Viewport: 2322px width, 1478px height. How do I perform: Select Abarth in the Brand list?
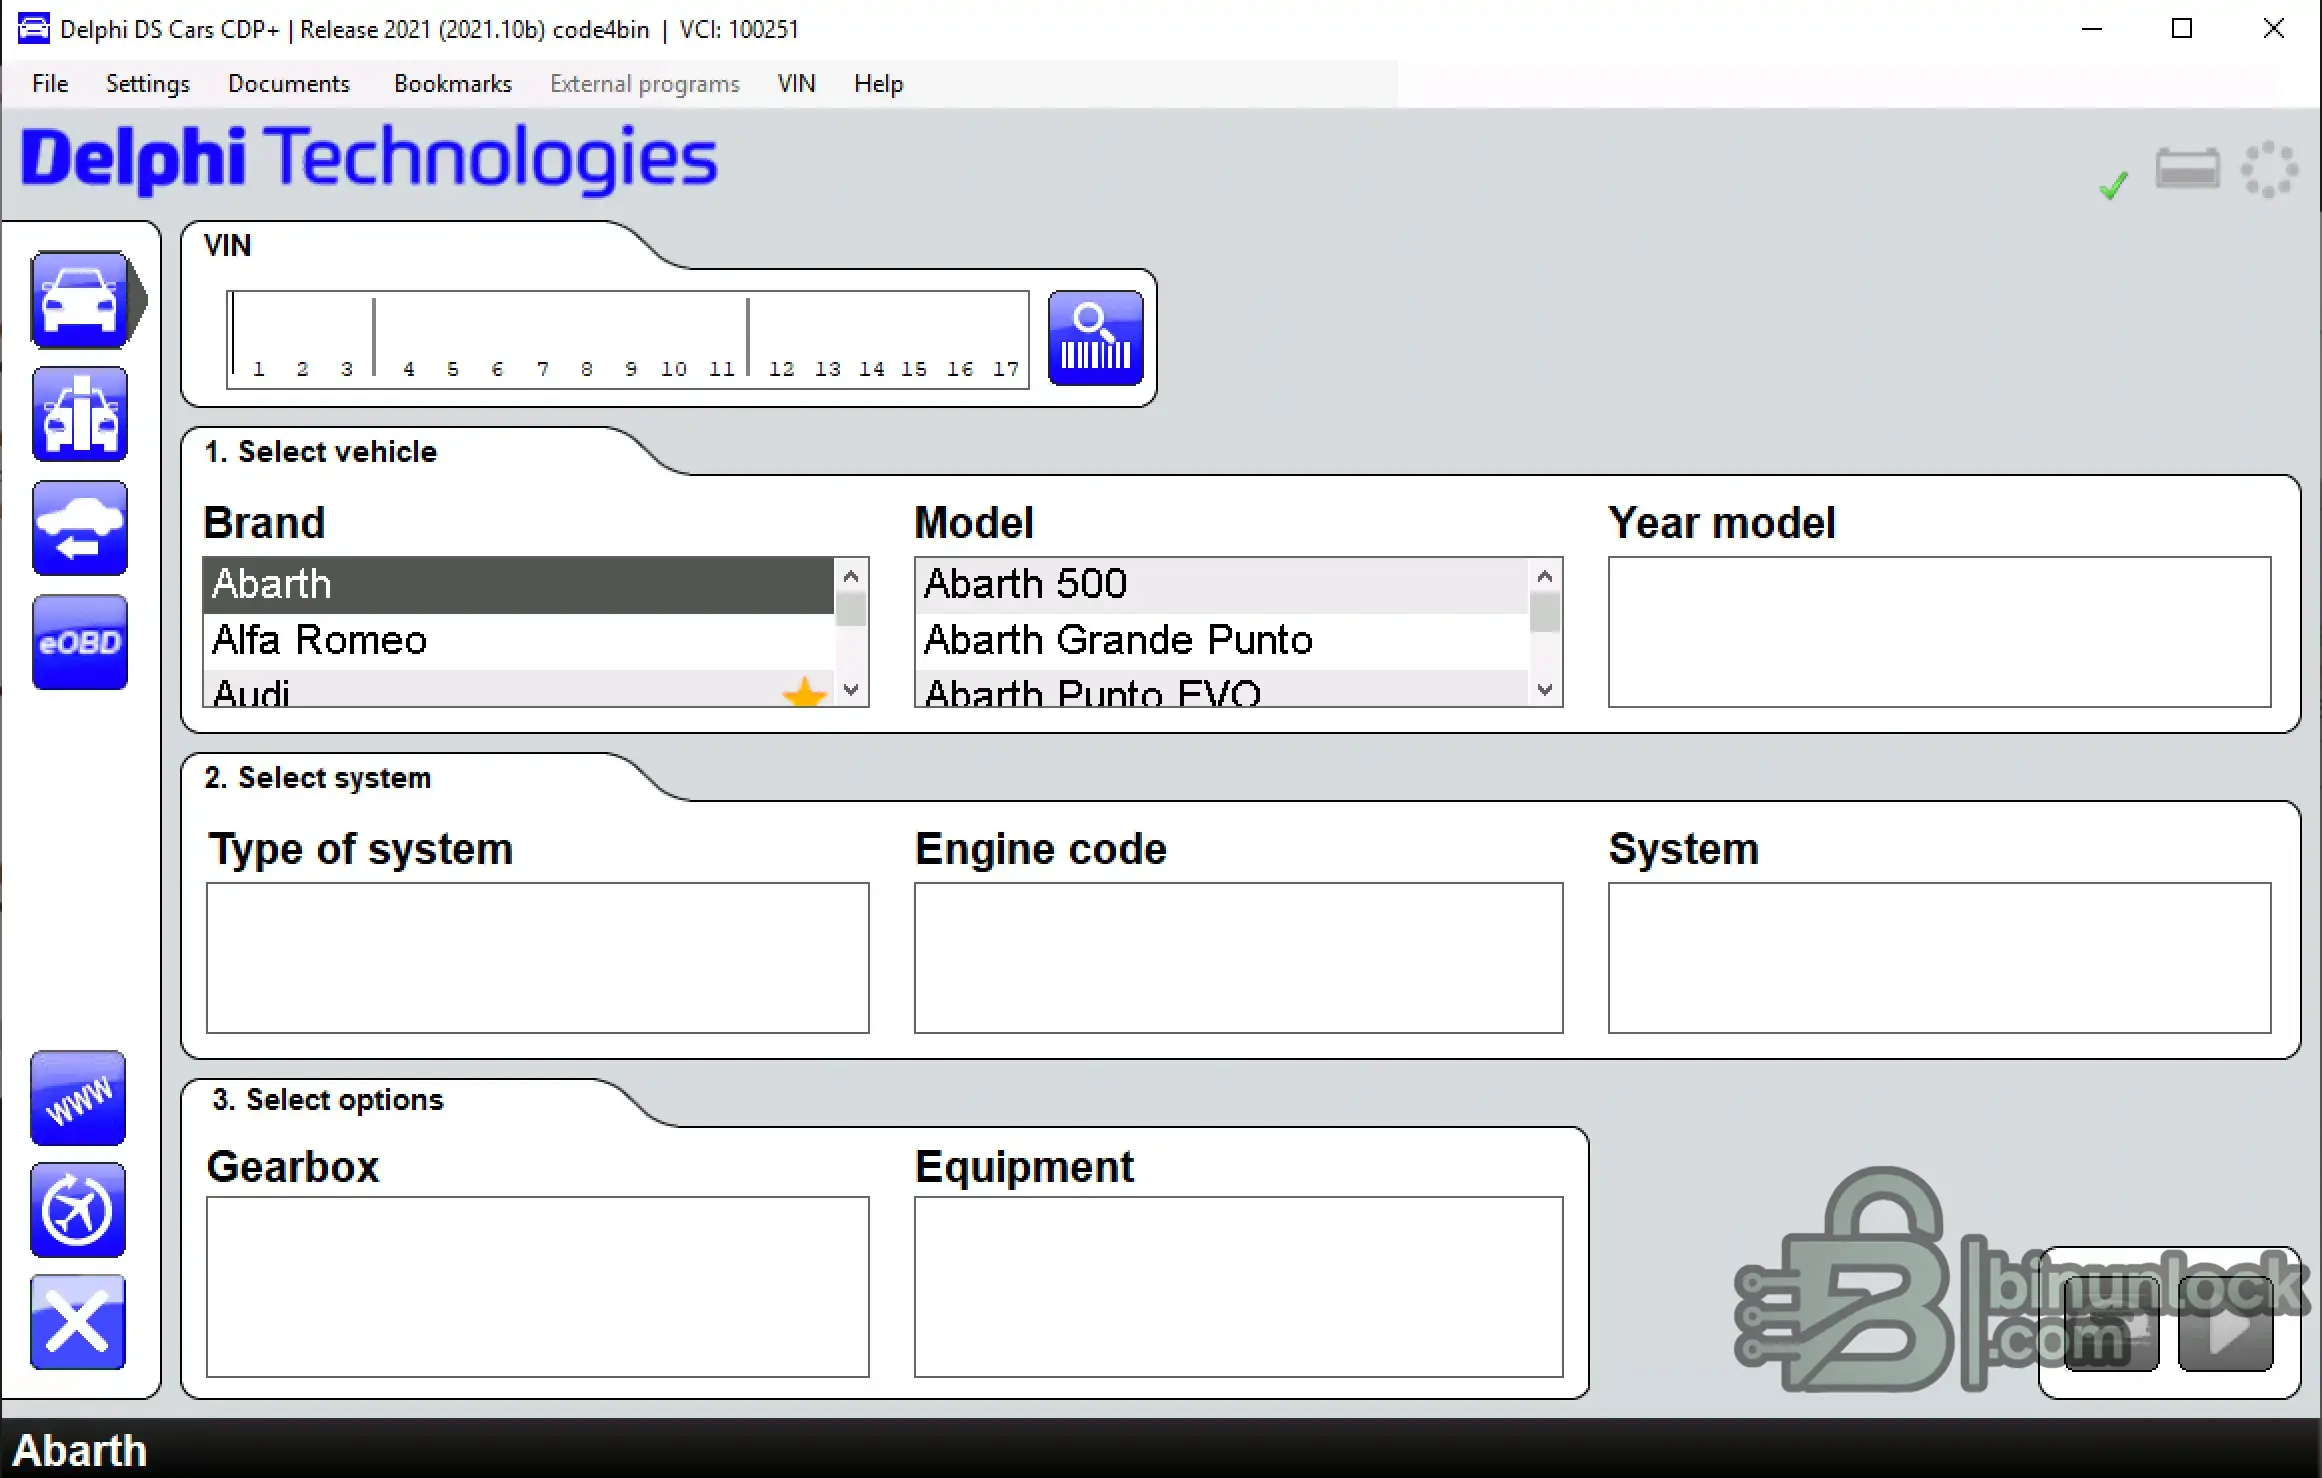518,585
